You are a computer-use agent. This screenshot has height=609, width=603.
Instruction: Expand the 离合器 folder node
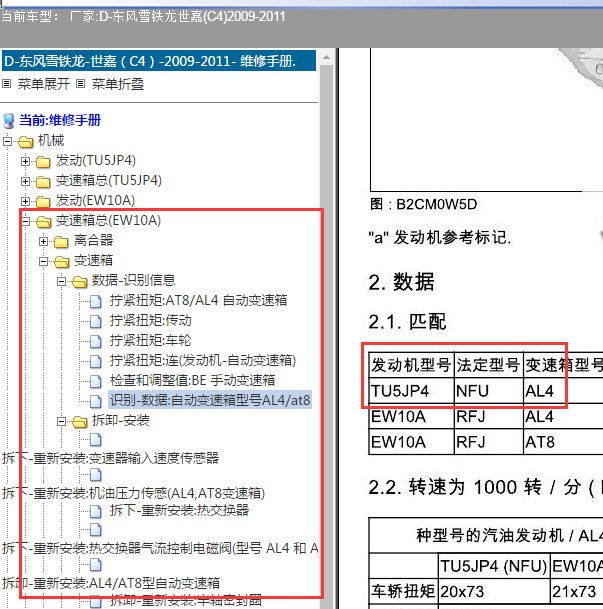pos(43,242)
